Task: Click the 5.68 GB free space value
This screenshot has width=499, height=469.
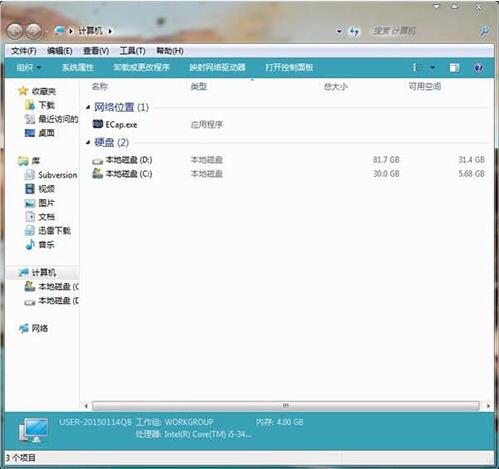Action: [x=471, y=174]
